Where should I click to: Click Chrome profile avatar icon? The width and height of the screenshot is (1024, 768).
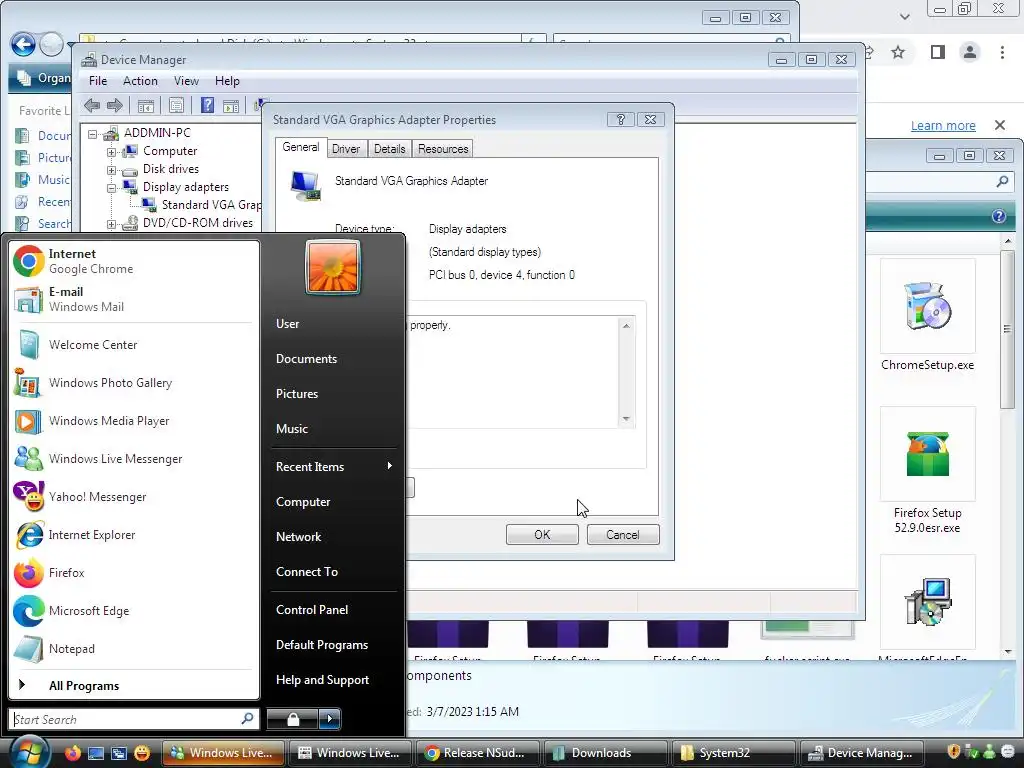coord(970,52)
